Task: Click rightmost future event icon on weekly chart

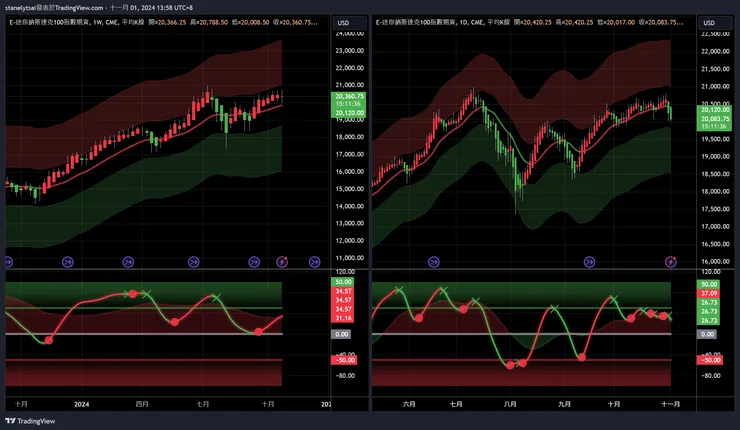Action: (x=314, y=262)
